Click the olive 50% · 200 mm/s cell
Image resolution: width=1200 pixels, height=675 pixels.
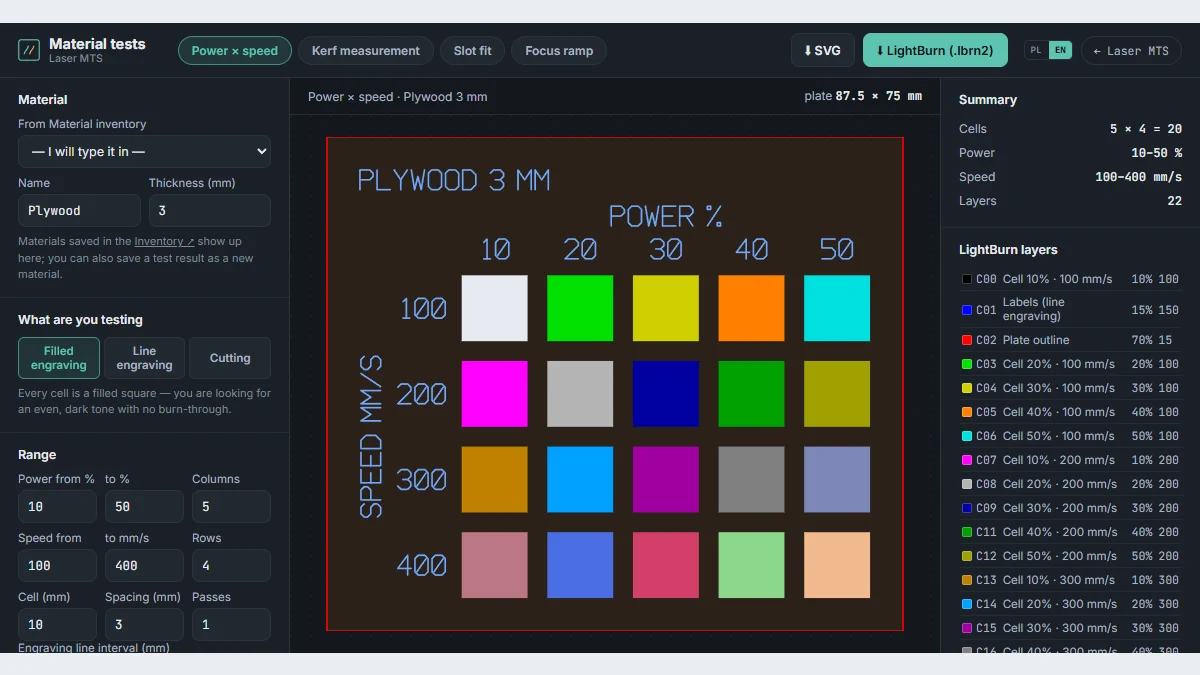click(837, 394)
